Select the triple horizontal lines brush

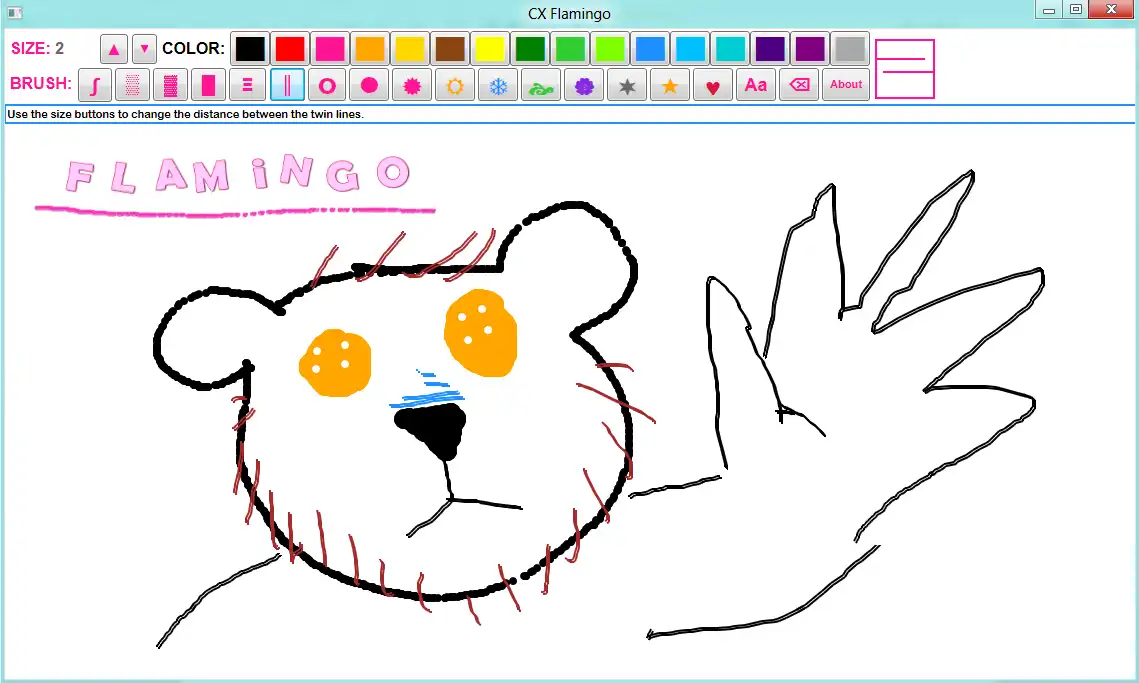click(247, 85)
